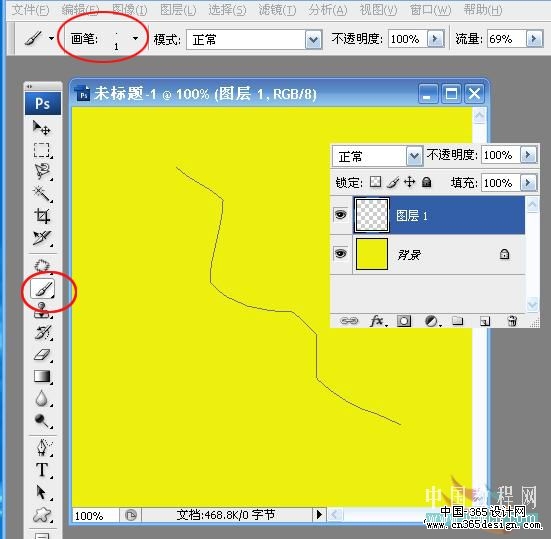This screenshot has height=539, width=551.
Task: Create a new layer
Action: point(485,320)
